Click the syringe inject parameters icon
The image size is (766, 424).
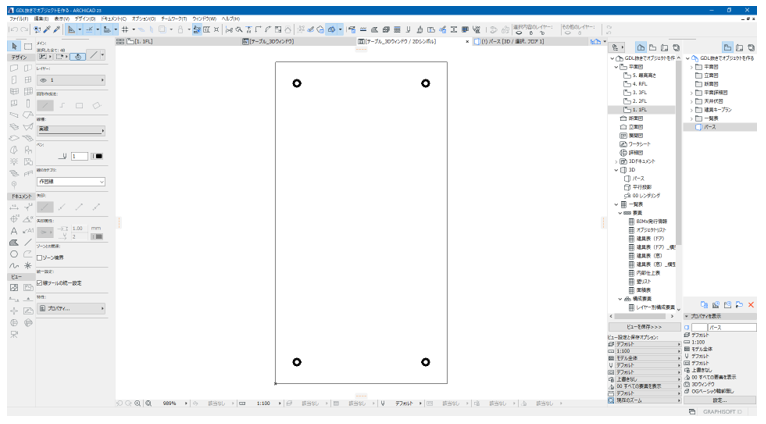(x=57, y=30)
